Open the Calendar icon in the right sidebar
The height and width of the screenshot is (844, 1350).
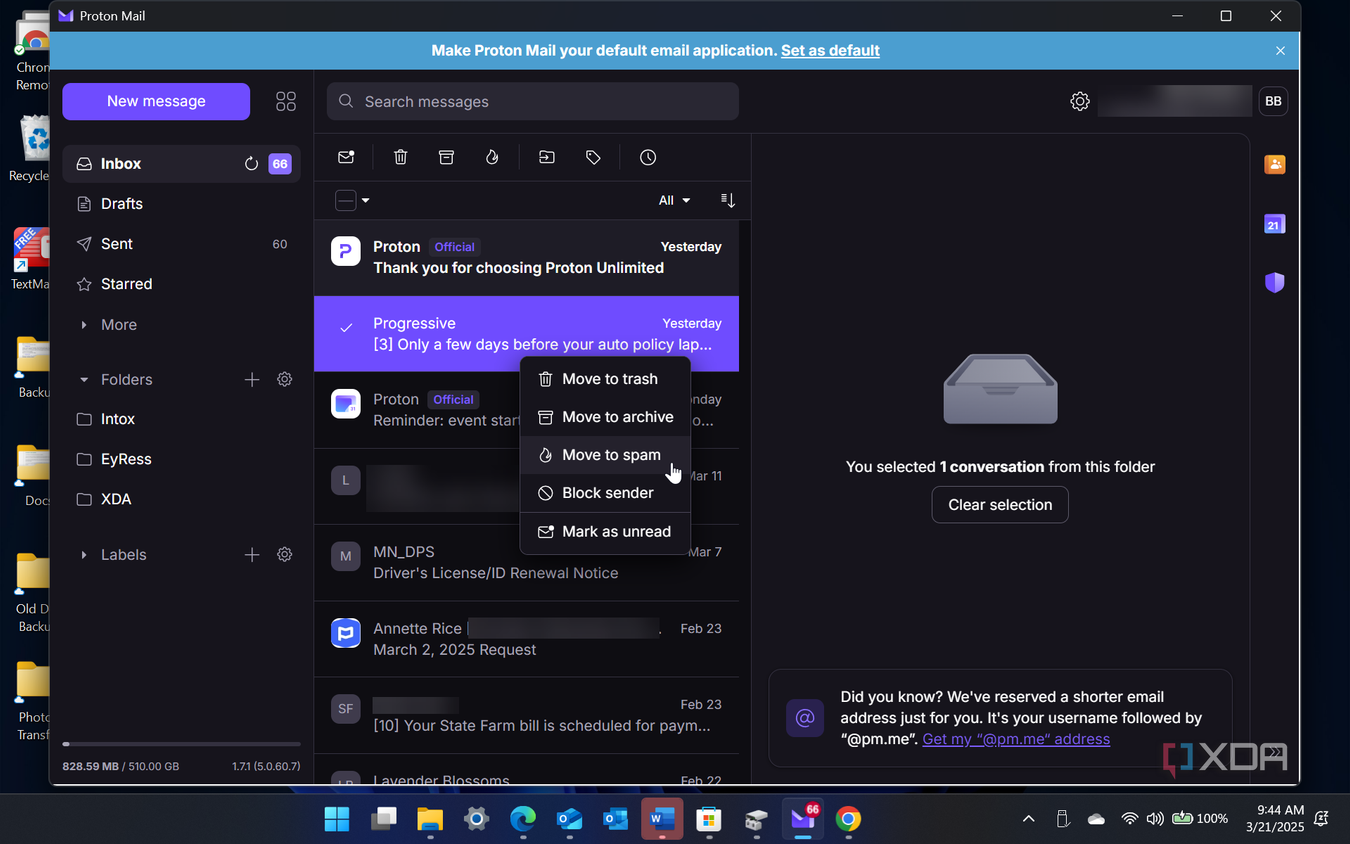coord(1274,224)
